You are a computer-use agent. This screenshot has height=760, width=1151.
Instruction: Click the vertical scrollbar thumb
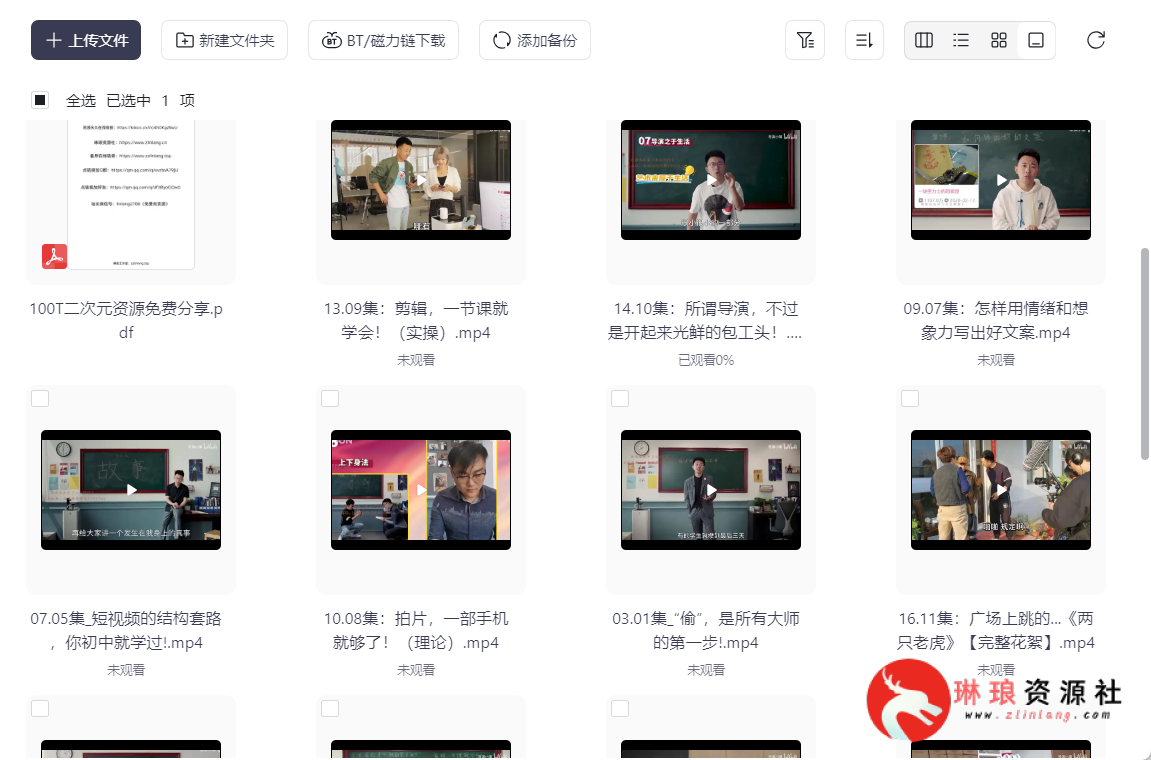(x=1144, y=354)
